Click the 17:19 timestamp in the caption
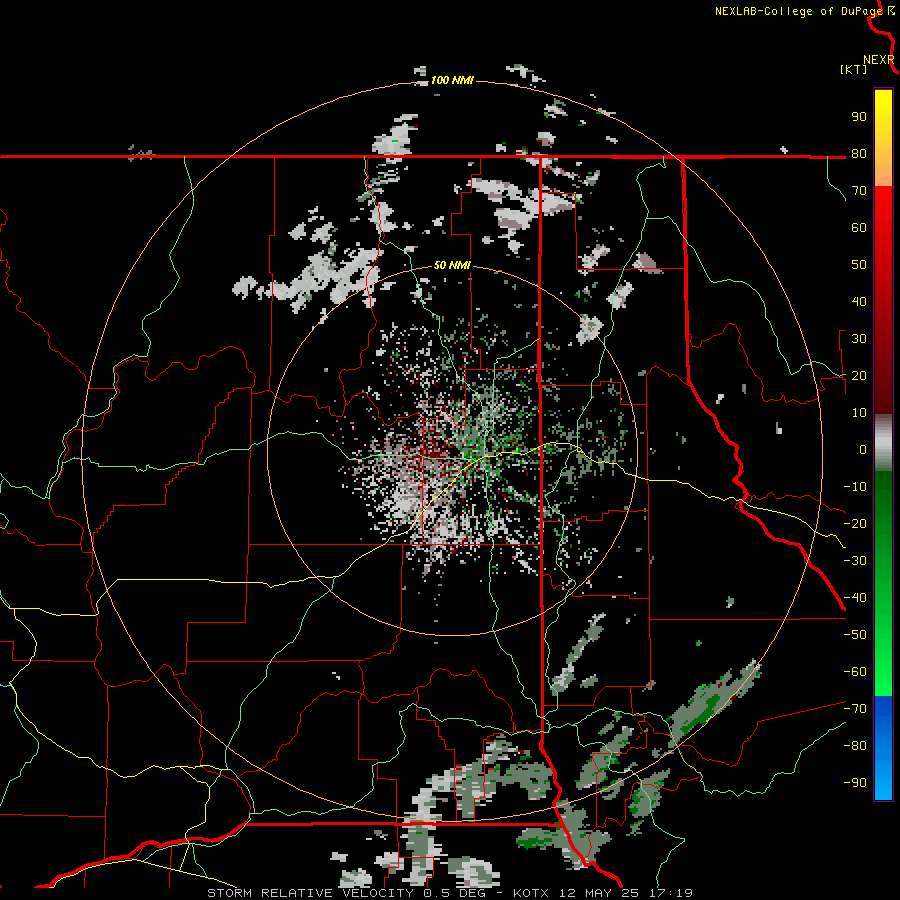 click(670, 893)
